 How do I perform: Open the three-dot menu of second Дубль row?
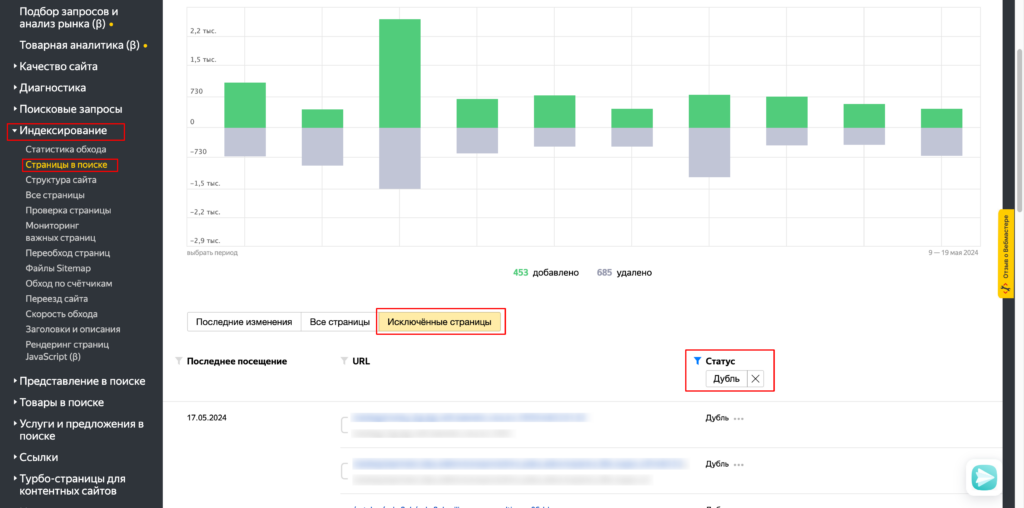point(739,464)
